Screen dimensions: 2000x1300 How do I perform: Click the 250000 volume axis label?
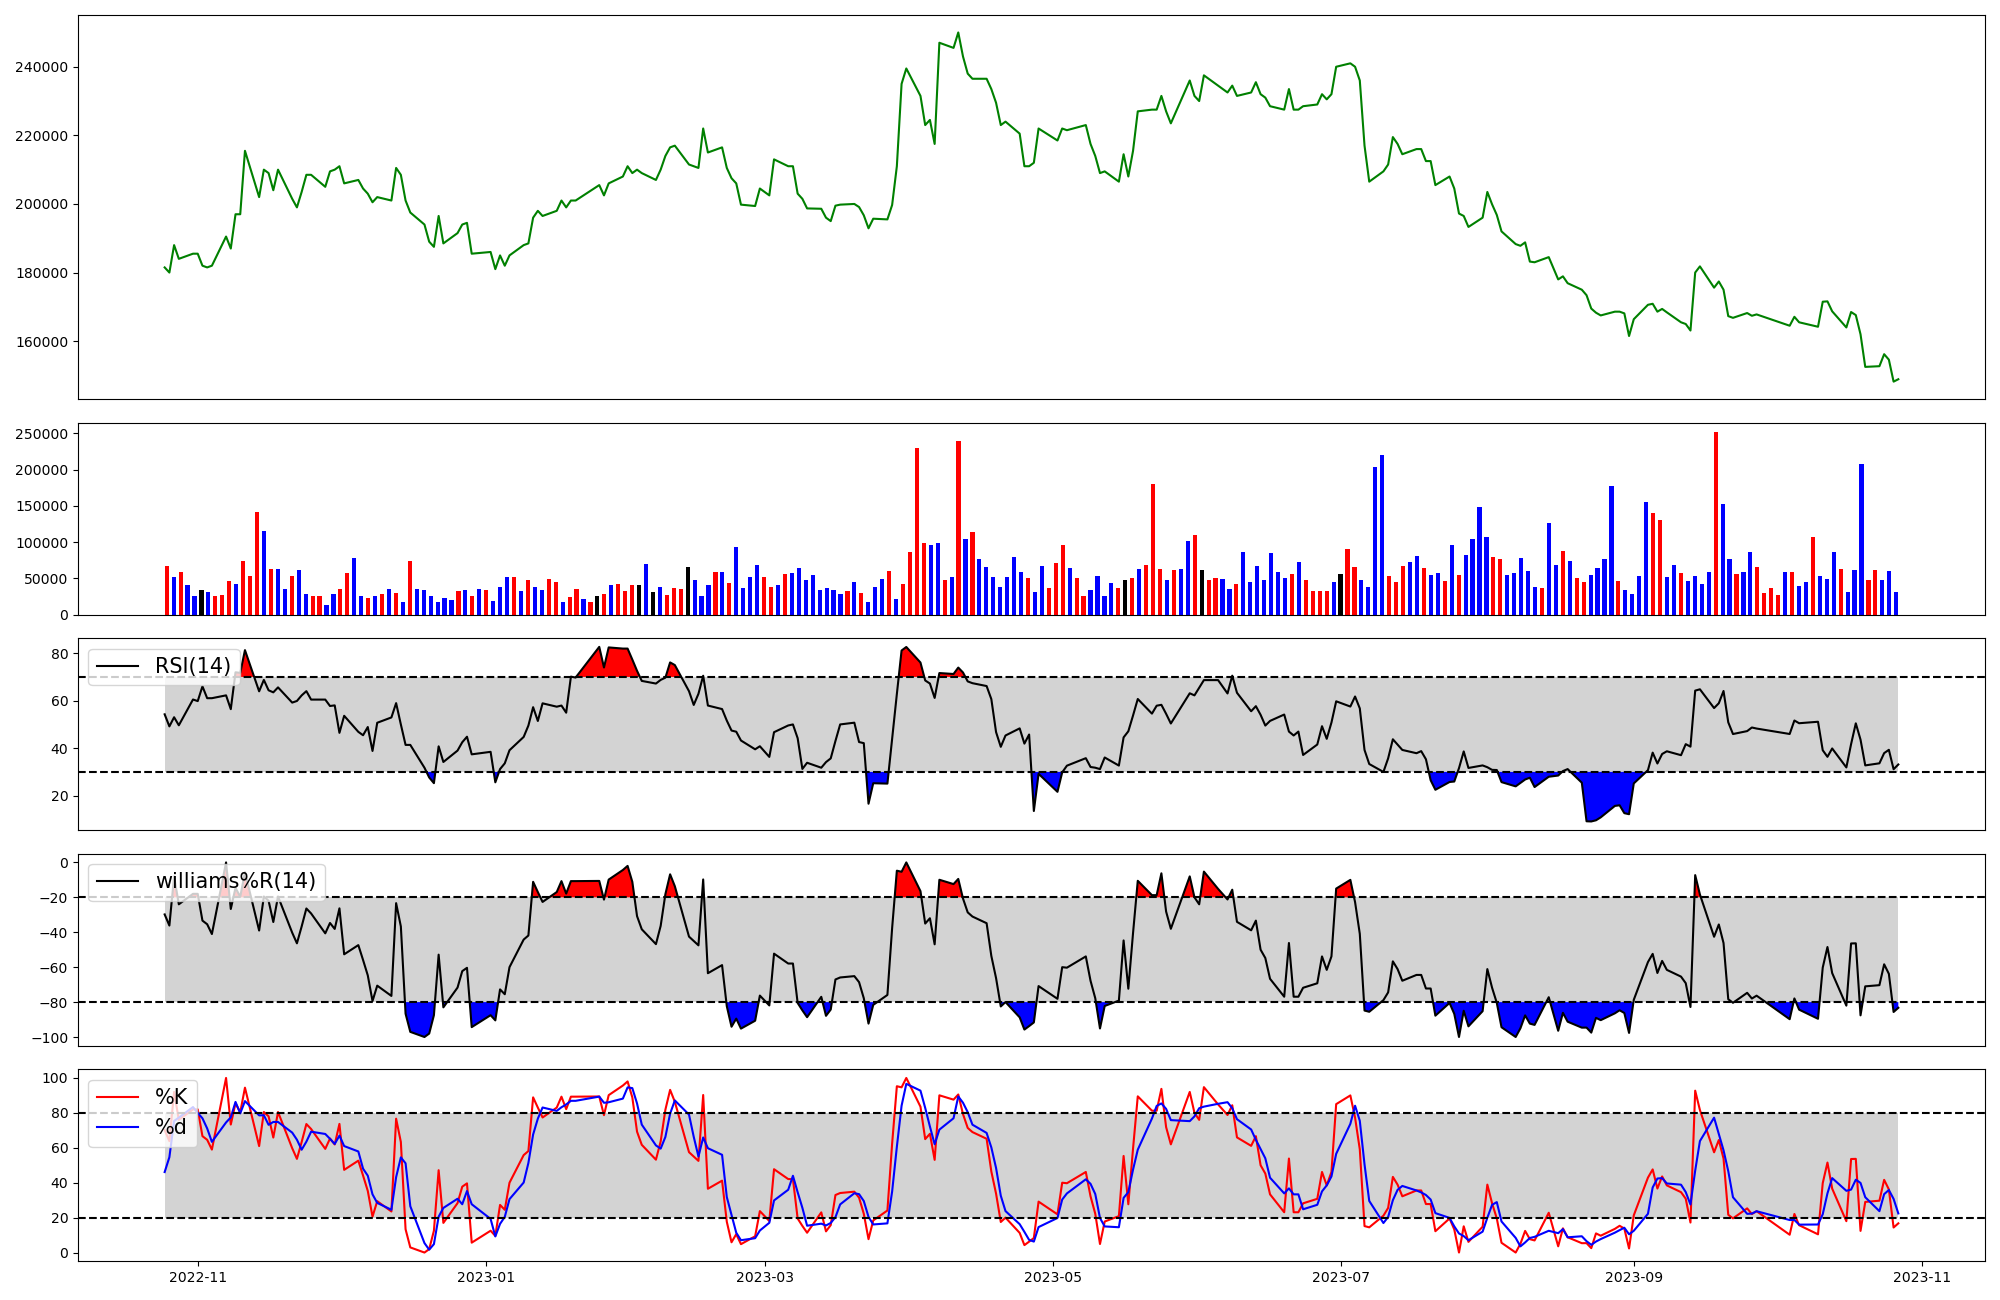(42, 434)
